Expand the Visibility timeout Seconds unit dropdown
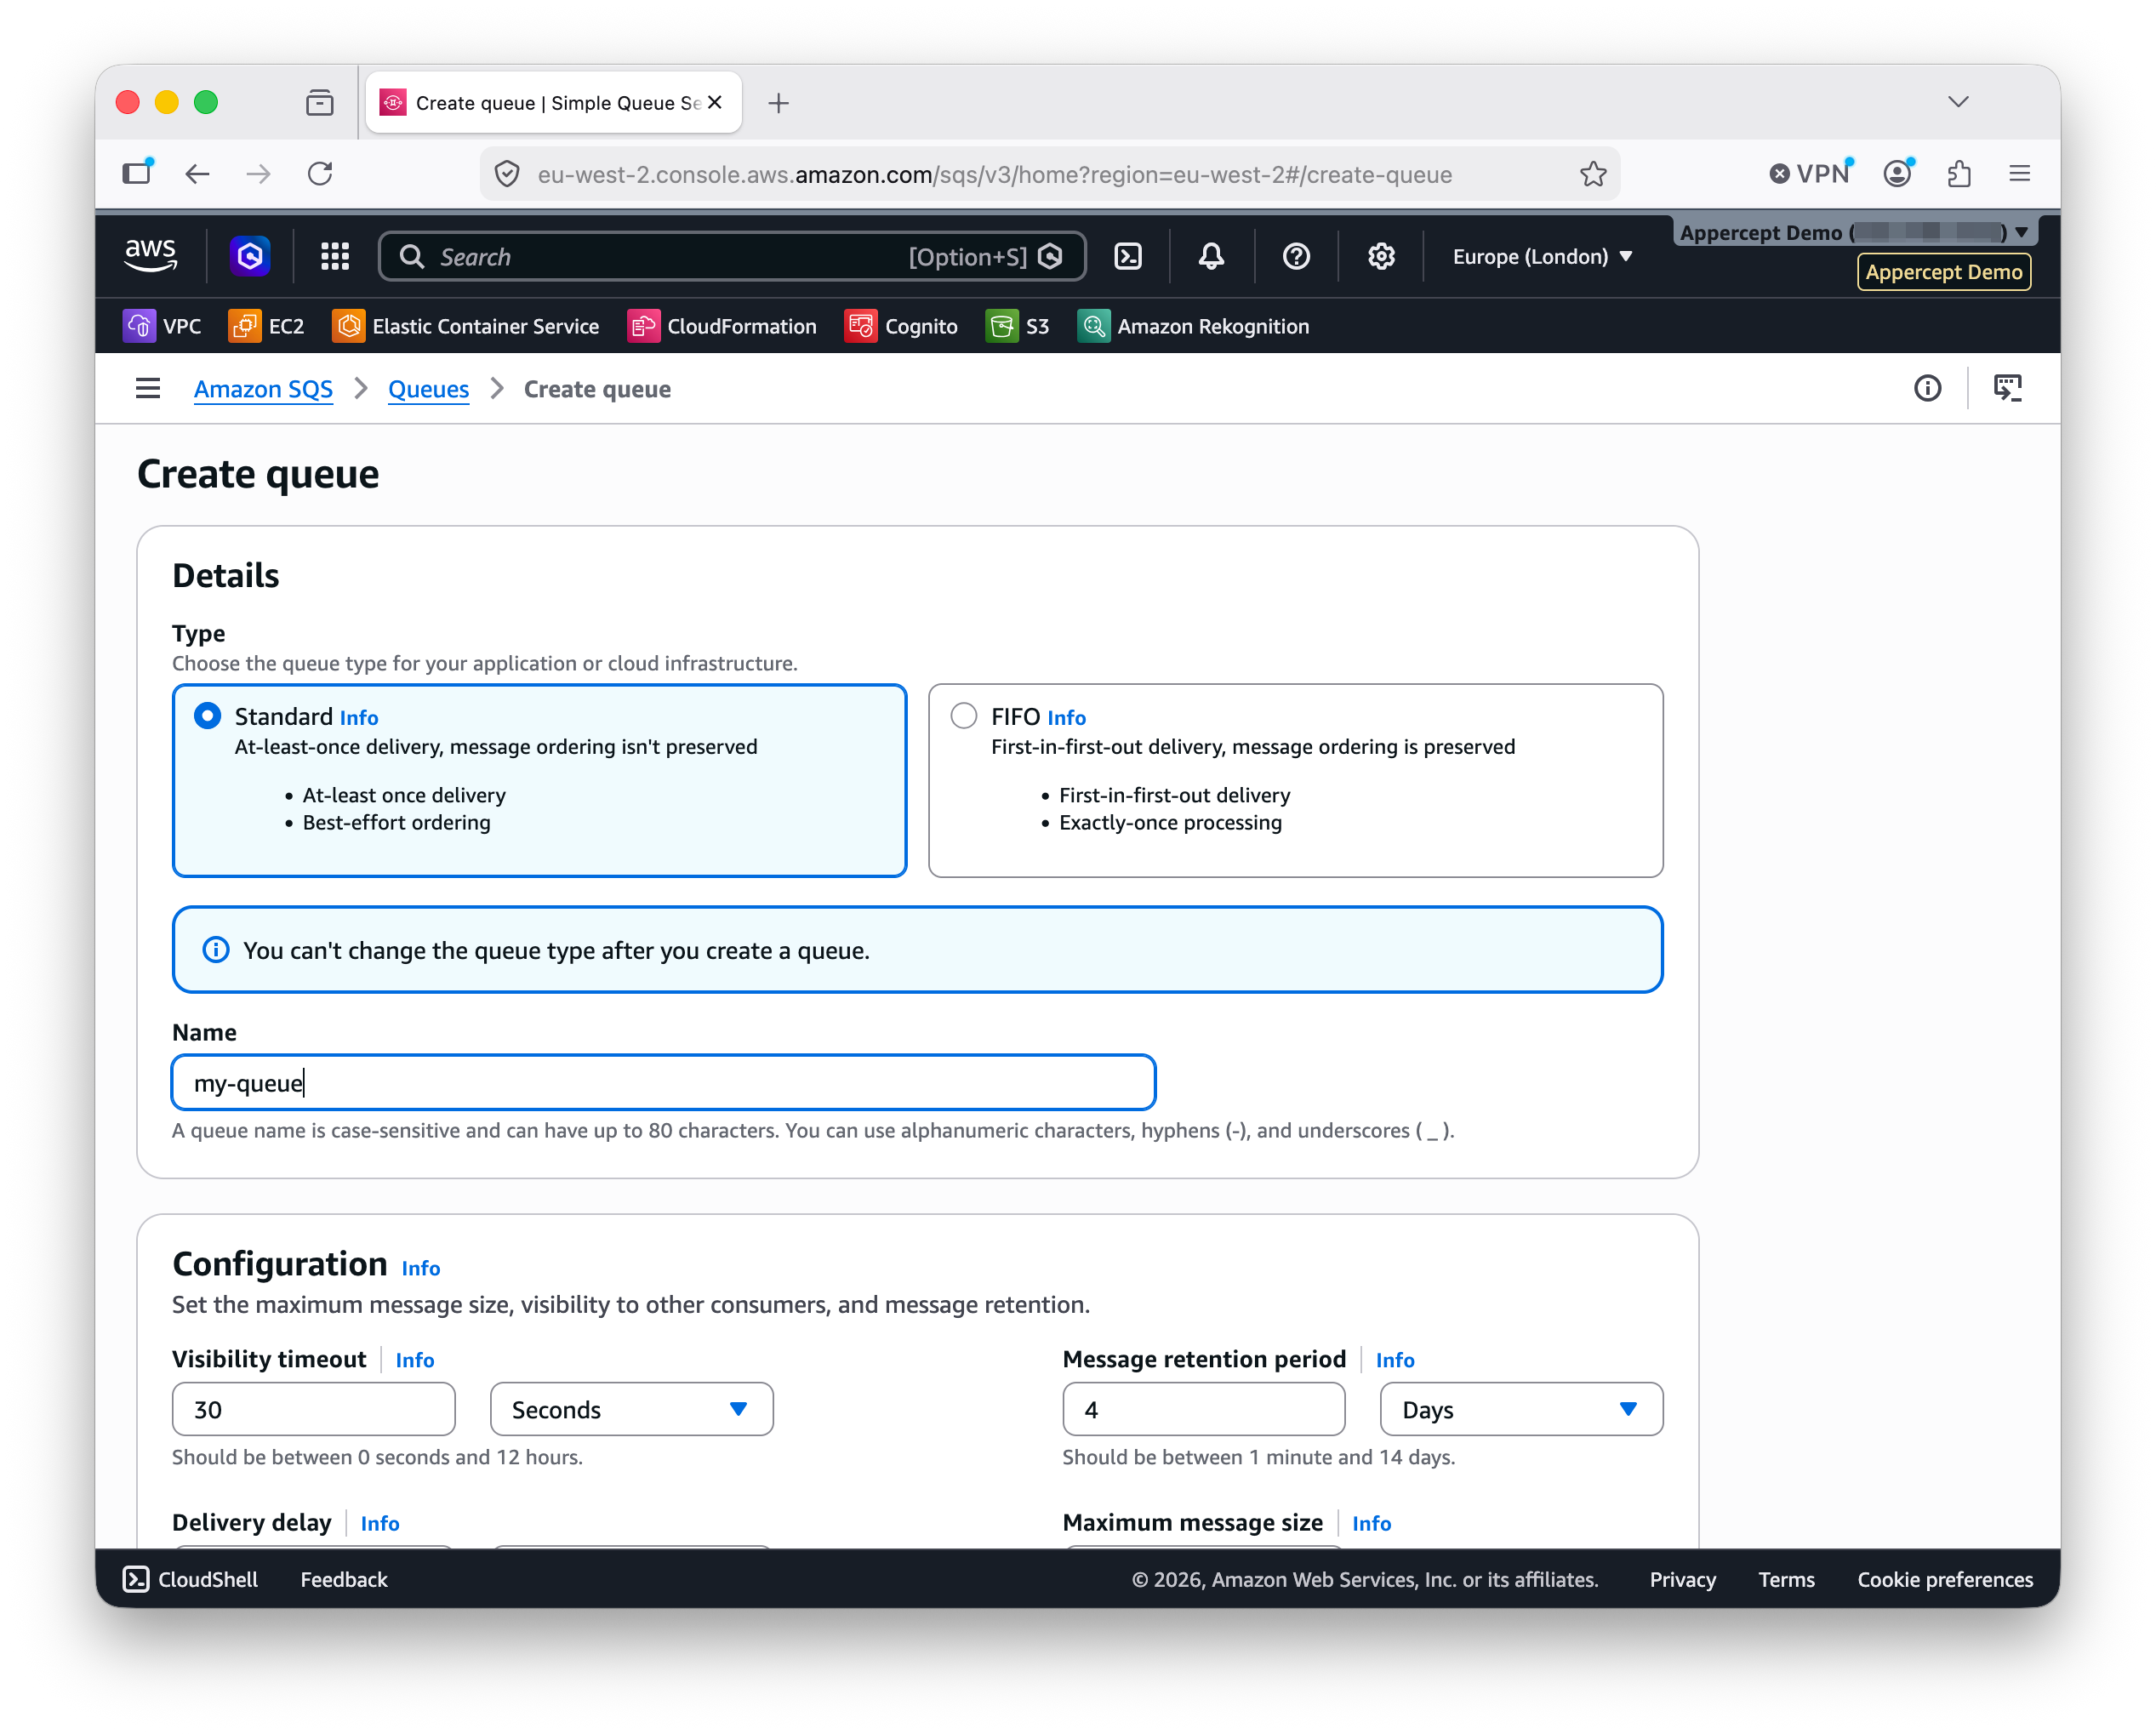This screenshot has width=2156, height=1734. 631,1409
